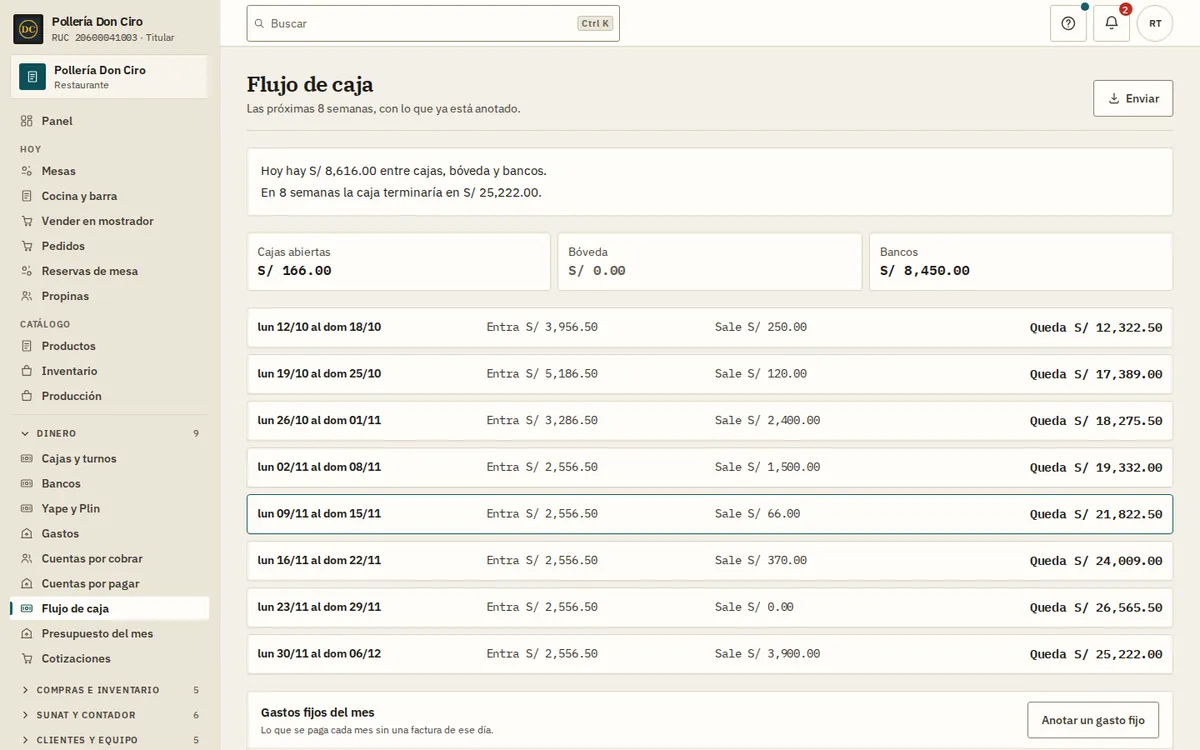The height and width of the screenshot is (750, 1200).
Task: Select Flujo de caja menu item
Action: click(x=110, y=609)
